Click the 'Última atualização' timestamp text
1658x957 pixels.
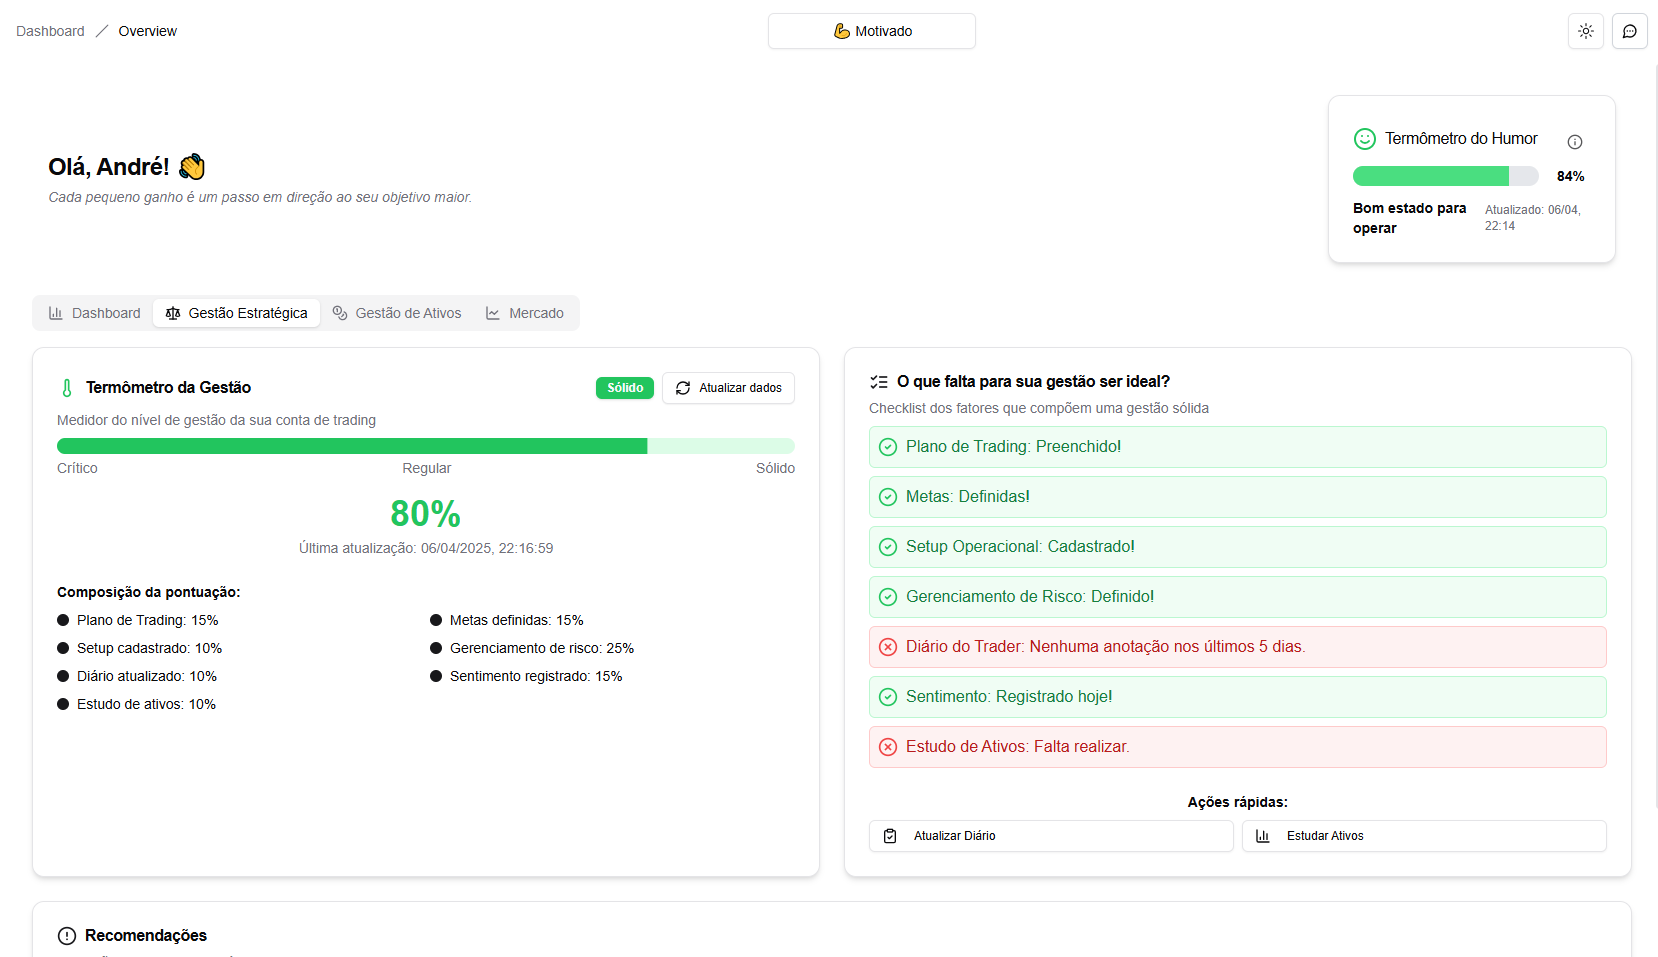[x=426, y=548]
